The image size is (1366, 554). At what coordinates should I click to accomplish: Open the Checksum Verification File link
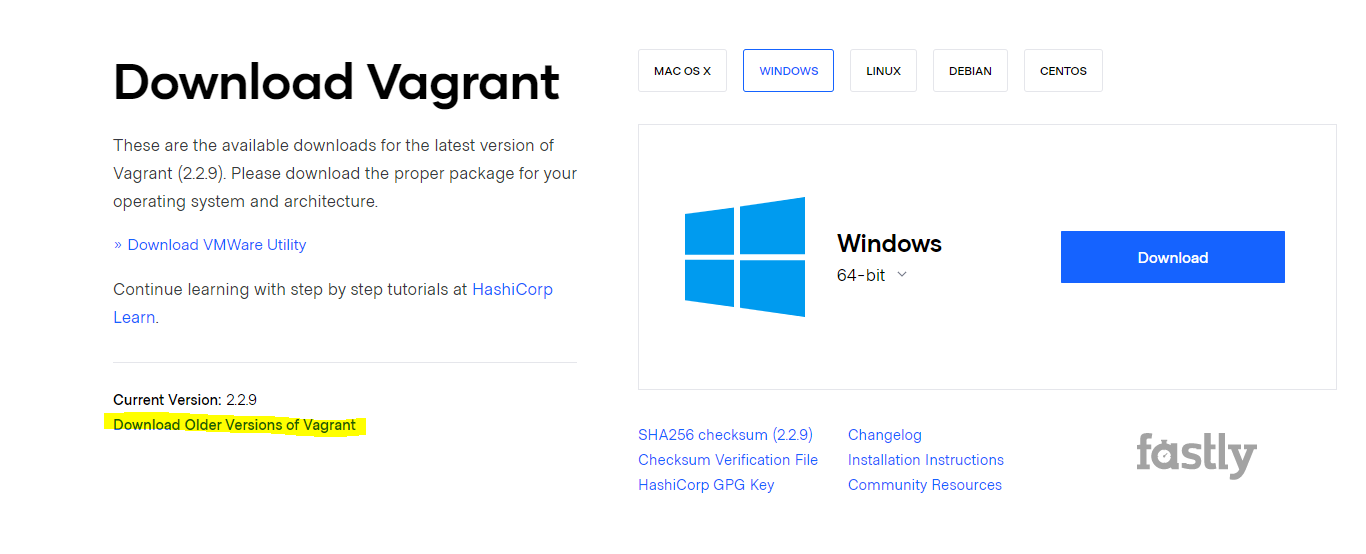(728, 460)
